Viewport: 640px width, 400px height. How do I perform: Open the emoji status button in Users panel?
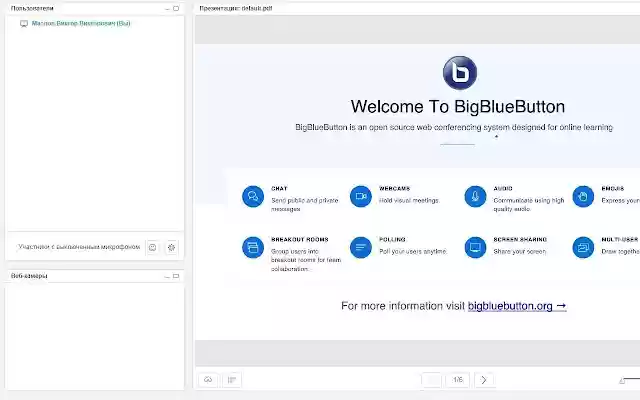tap(153, 247)
